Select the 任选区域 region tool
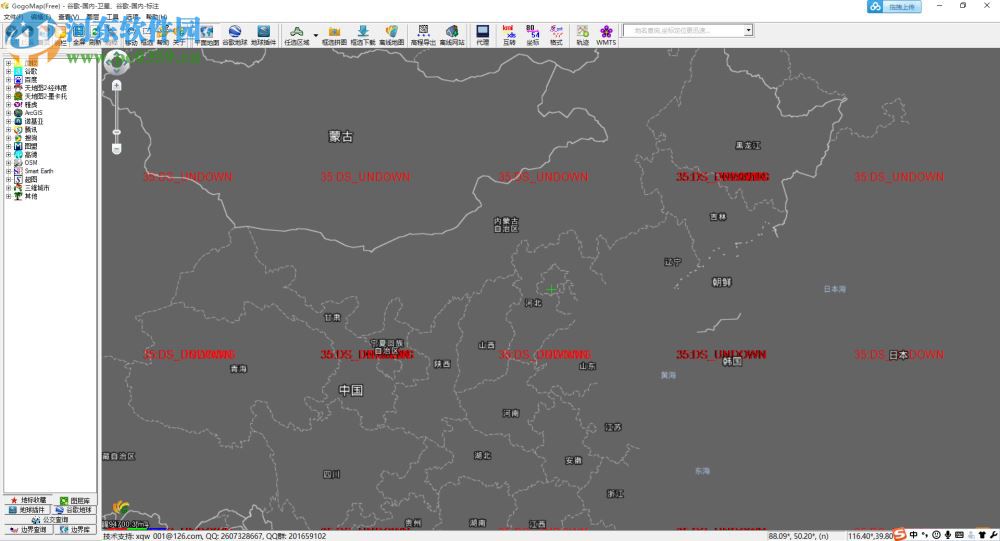The width and height of the screenshot is (1000, 541). (297, 36)
